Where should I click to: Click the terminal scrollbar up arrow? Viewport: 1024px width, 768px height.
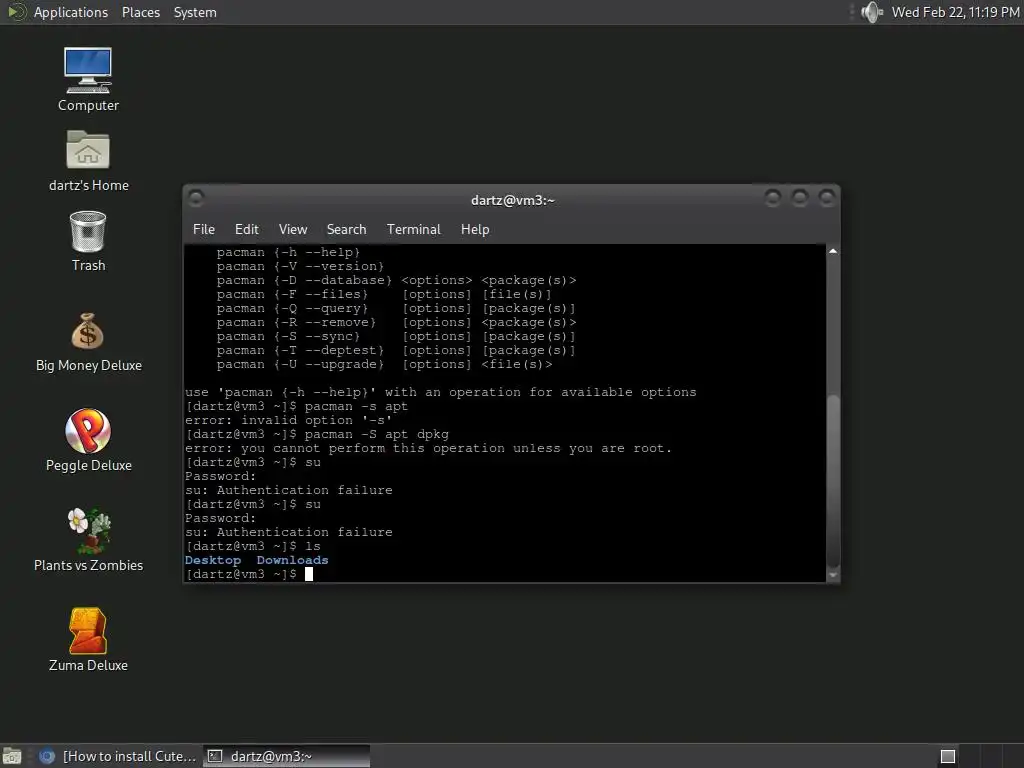tap(833, 251)
